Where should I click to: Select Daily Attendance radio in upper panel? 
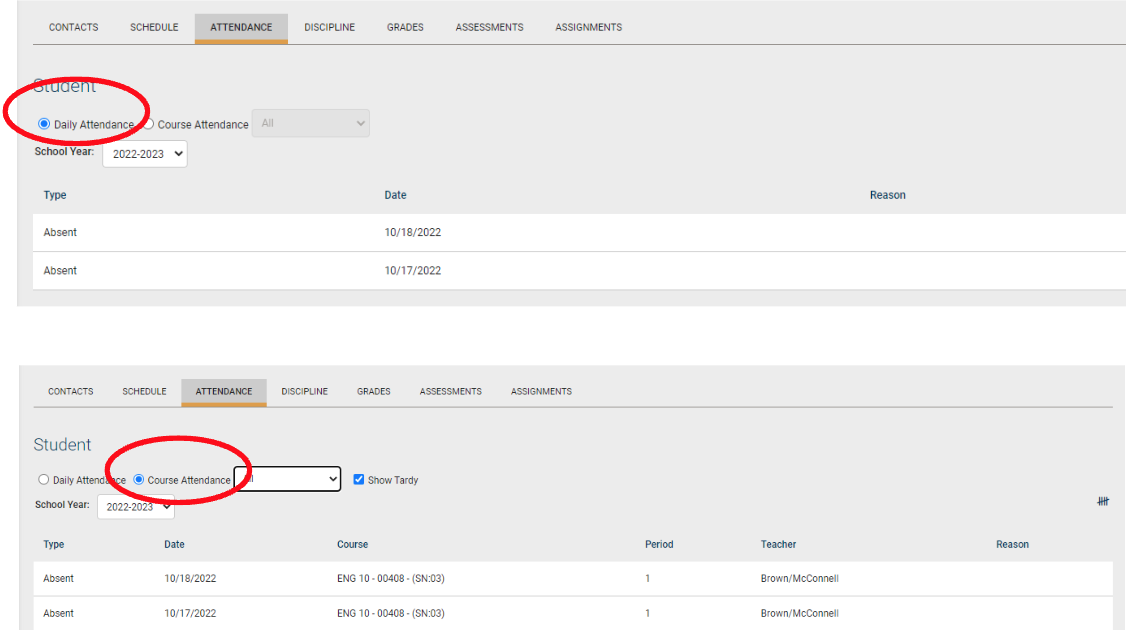44,124
